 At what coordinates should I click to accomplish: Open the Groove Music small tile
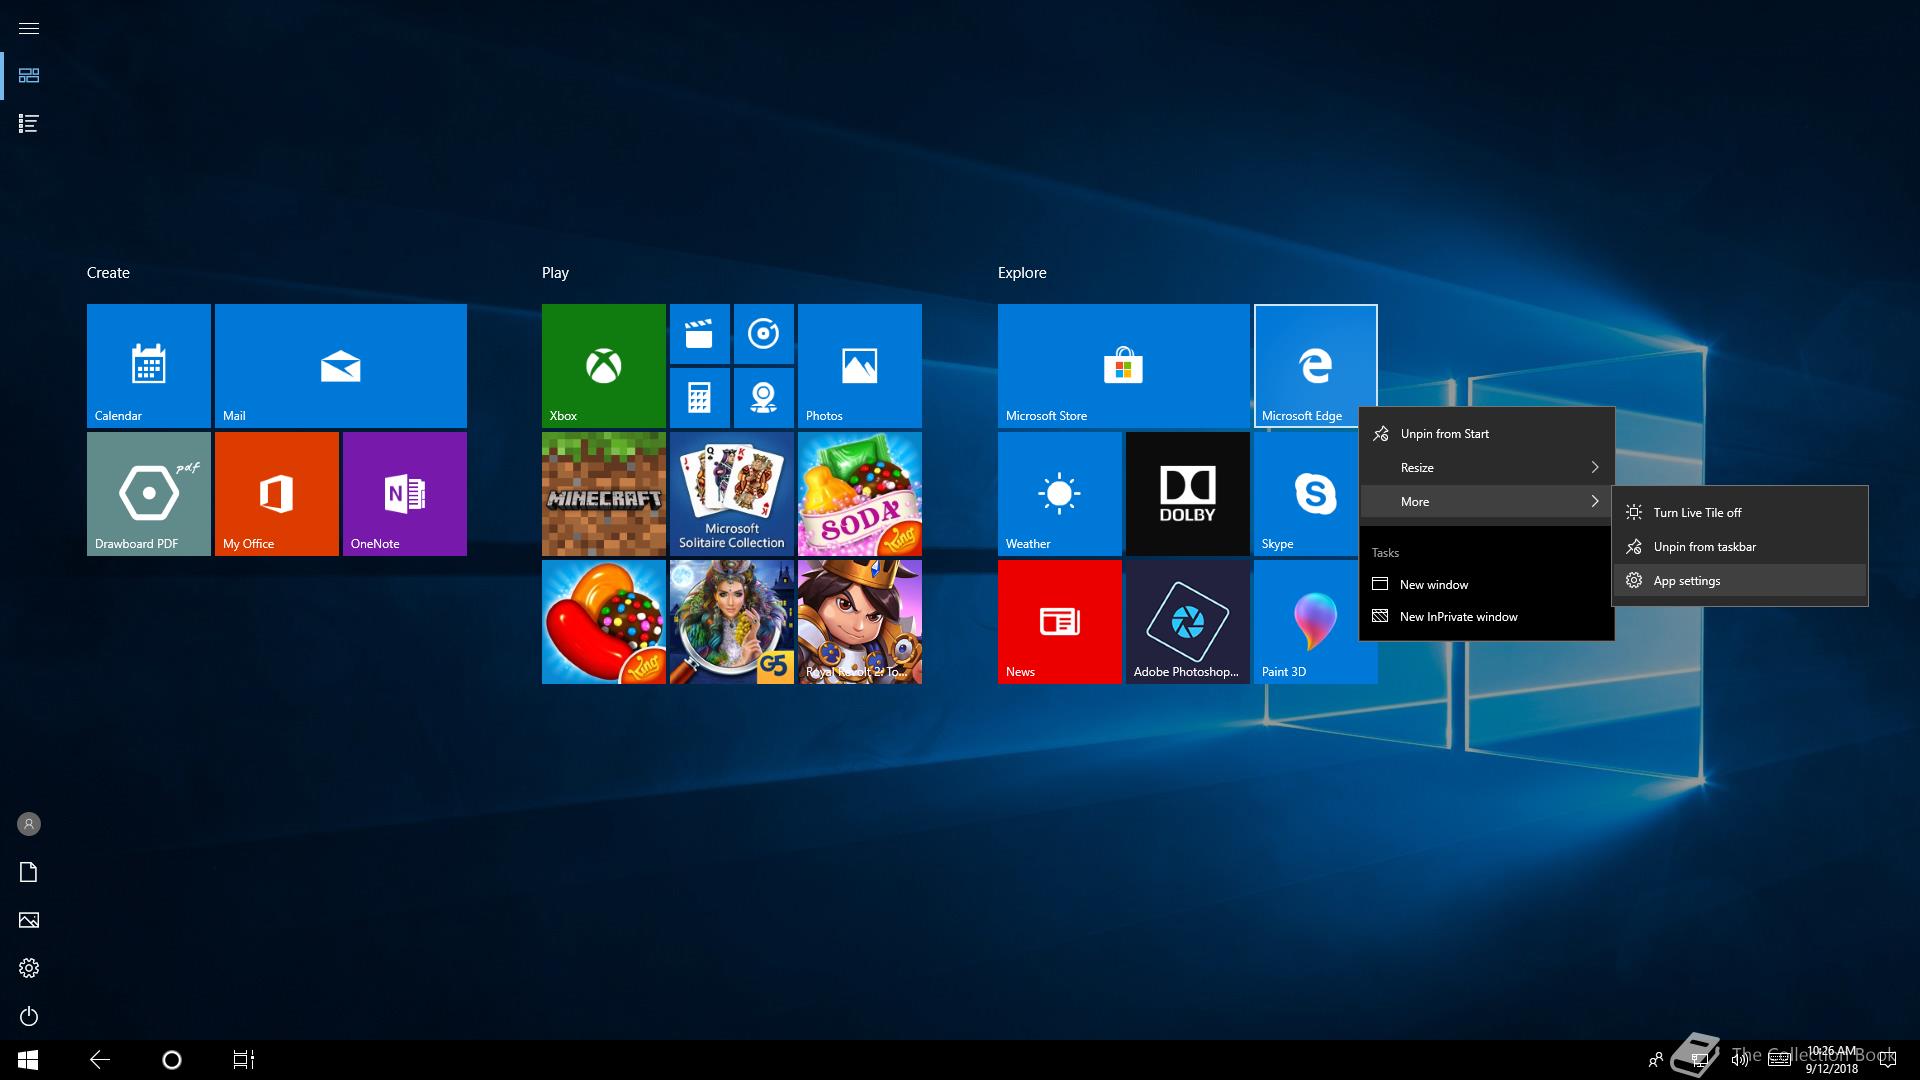coord(764,334)
